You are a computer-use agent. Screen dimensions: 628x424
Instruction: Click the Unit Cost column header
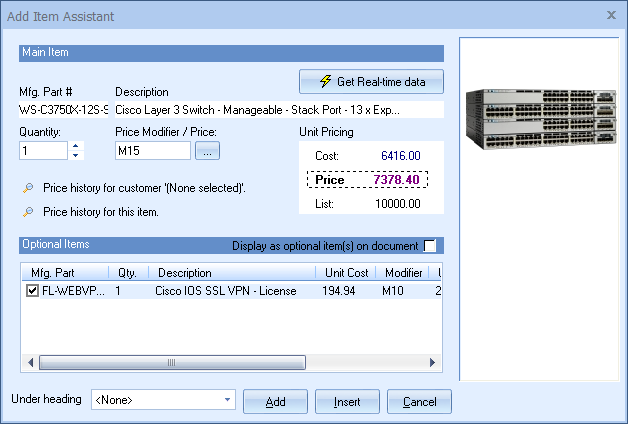(x=345, y=272)
